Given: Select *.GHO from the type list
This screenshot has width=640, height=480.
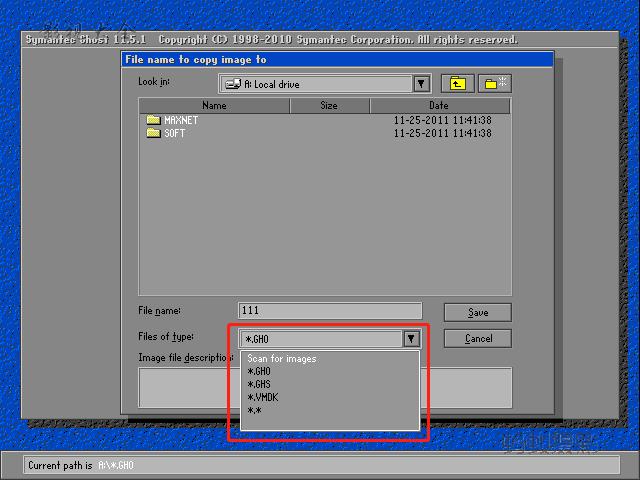Looking at the screenshot, I should (259, 371).
